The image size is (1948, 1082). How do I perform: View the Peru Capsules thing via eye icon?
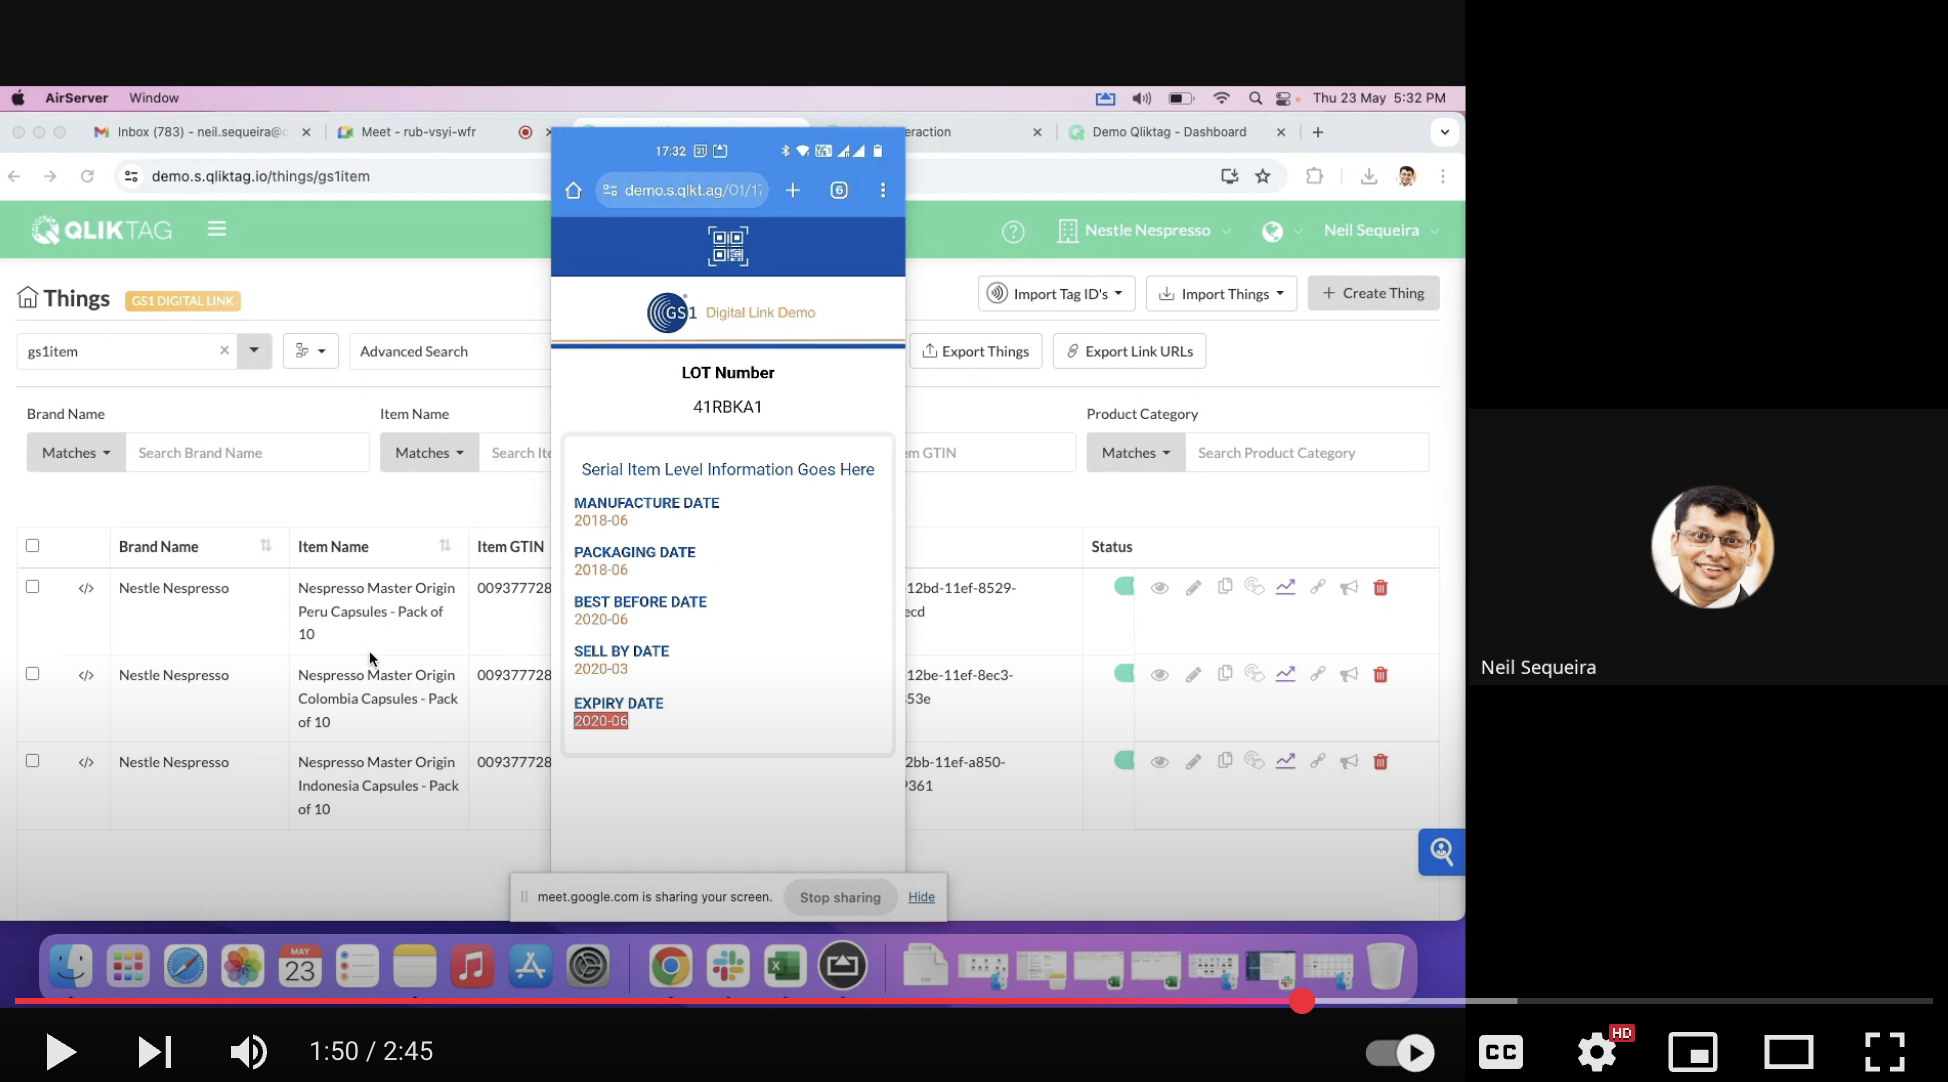[1159, 588]
